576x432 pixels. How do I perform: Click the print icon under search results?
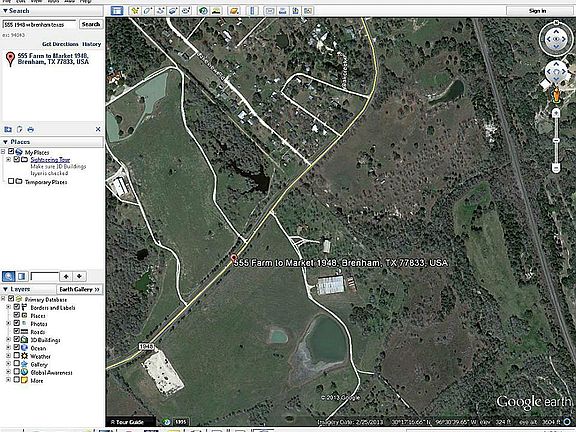[30, 129]
